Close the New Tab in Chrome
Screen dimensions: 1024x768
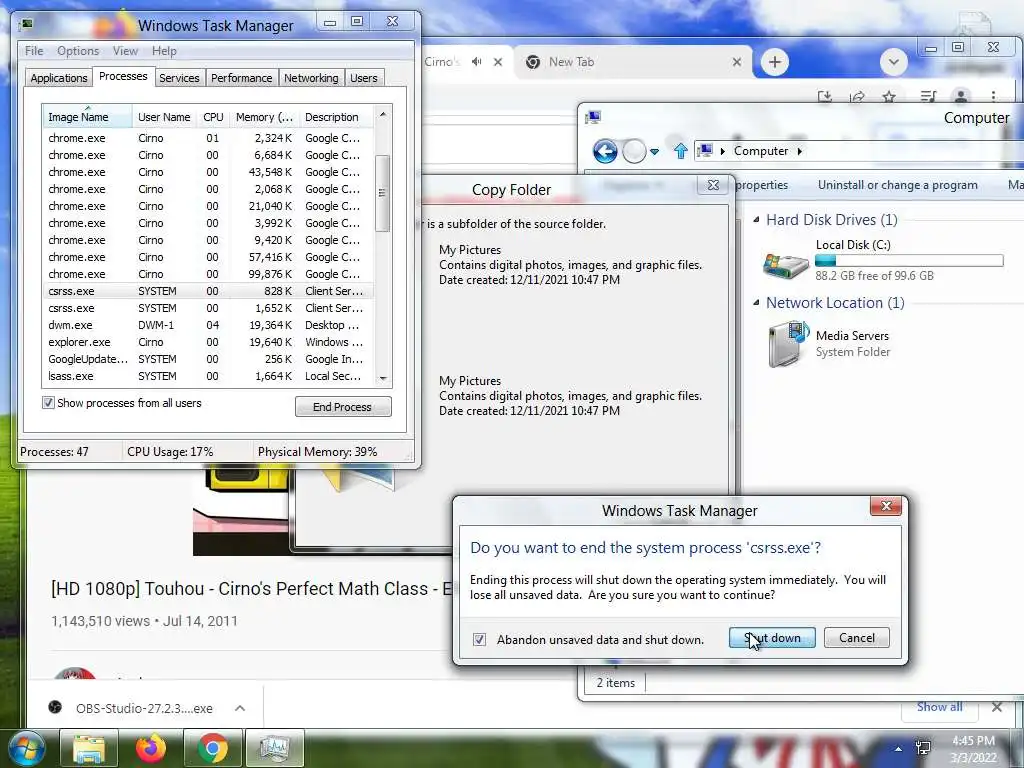coord(737,62)
